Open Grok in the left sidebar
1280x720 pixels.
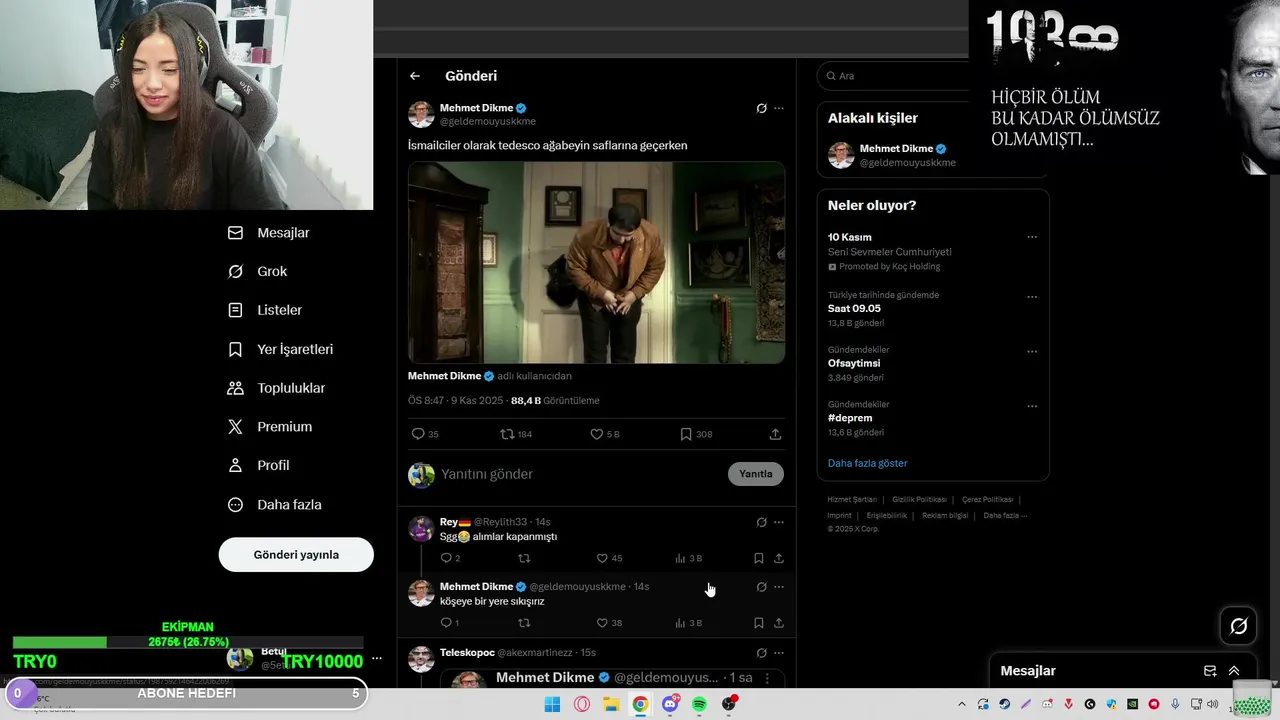pyautogui.click(x=258, y=272)
